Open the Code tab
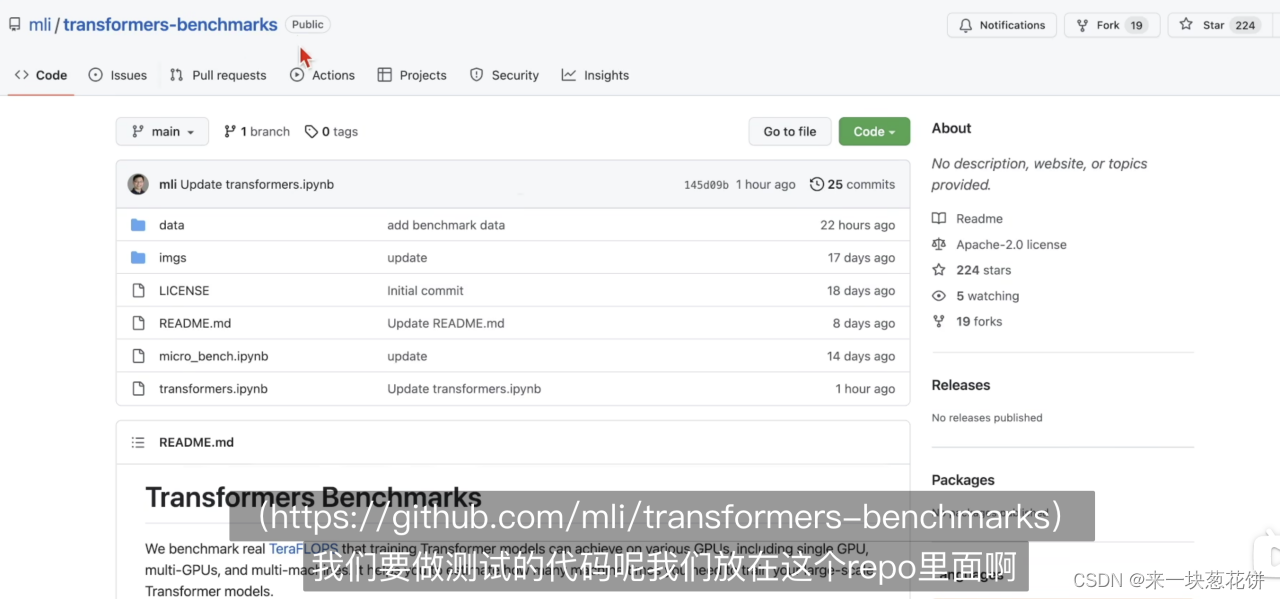Viewport: 1280px width, 599px height. pyautogui.click(x=41, y=75)
